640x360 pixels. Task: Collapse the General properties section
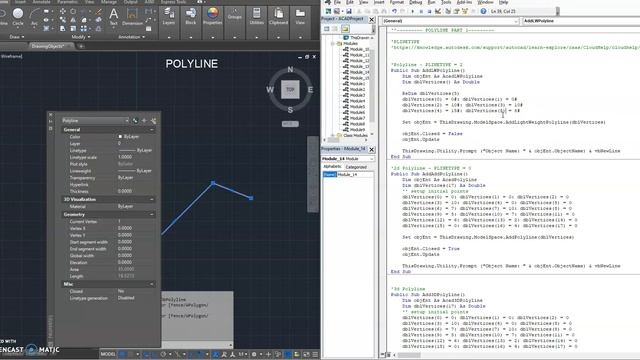(x=152, y=130)
